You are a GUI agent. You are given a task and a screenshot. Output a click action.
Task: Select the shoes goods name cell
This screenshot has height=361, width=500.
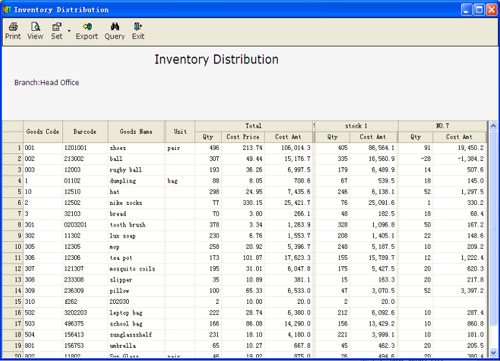[136, 148]
